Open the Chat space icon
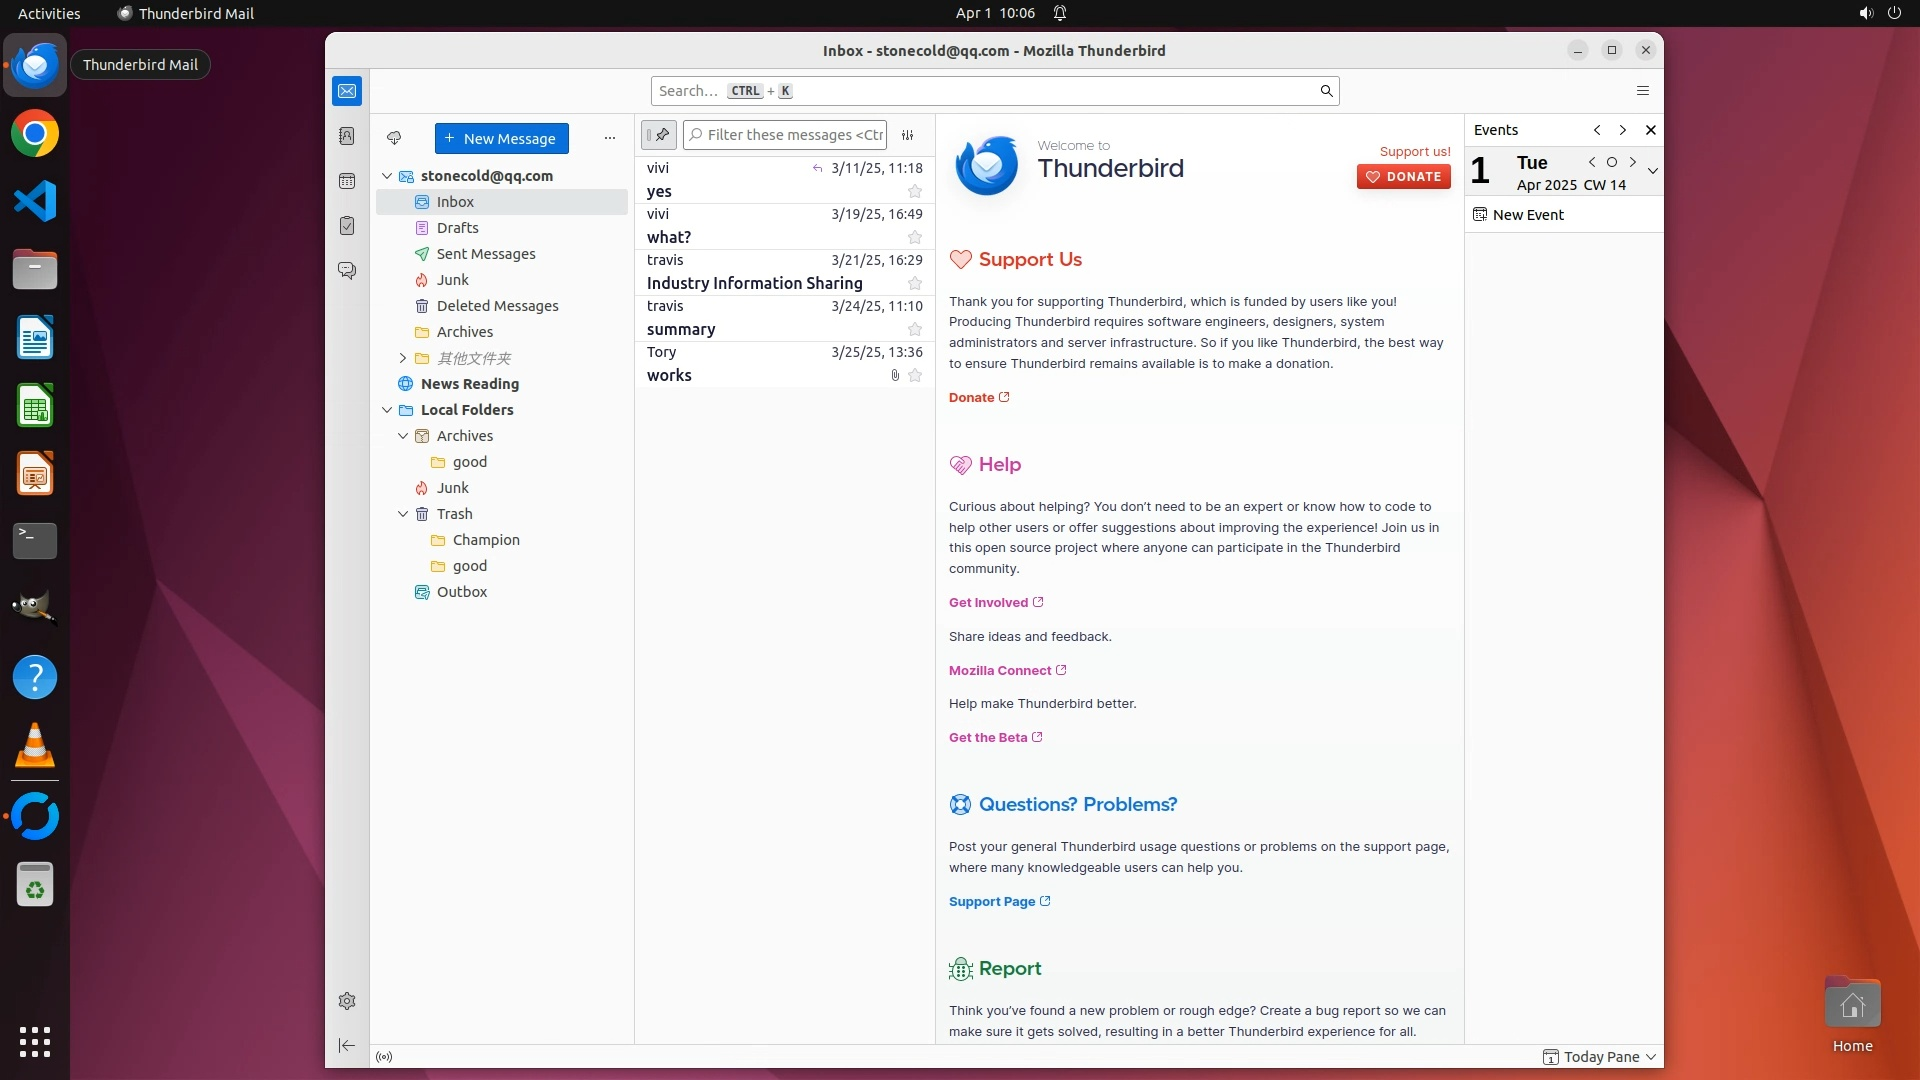This screenshot has width=1920, height=1080. (x=347, y=271)
